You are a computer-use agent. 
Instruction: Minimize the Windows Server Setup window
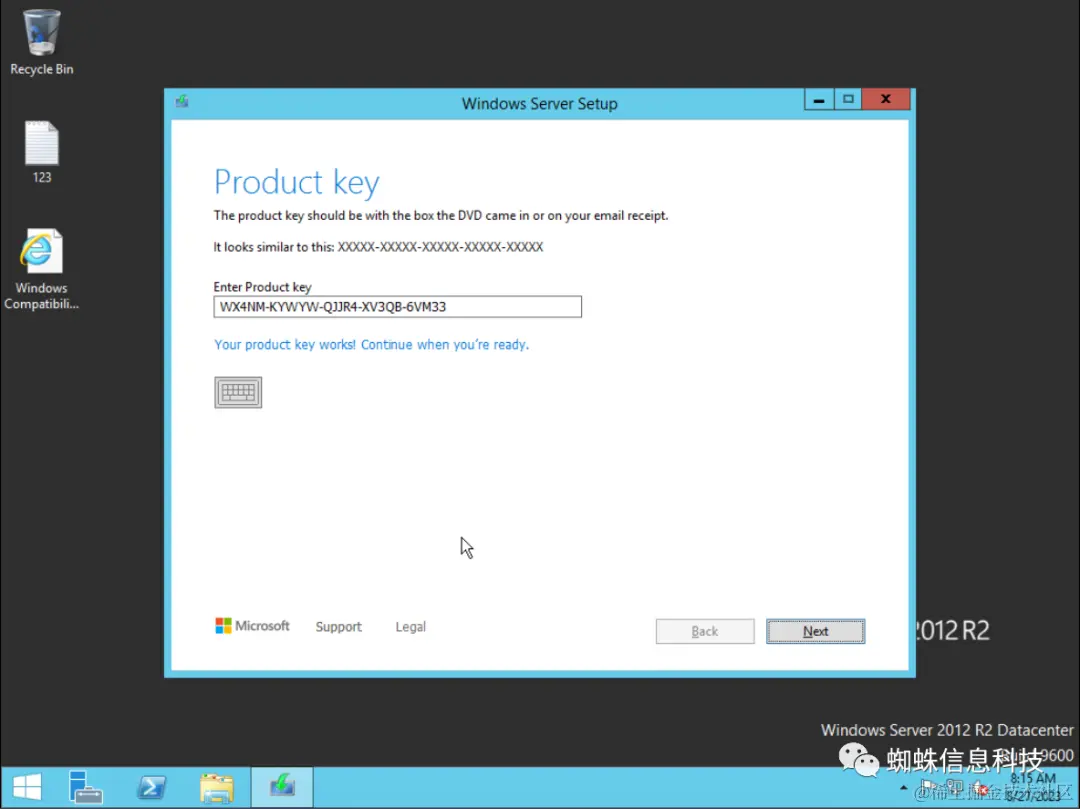[819, 100]
